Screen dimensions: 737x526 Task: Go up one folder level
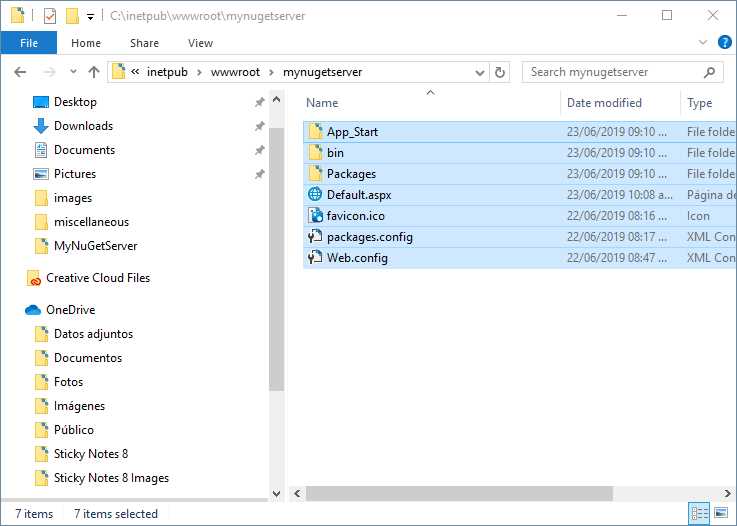point(94,72)
